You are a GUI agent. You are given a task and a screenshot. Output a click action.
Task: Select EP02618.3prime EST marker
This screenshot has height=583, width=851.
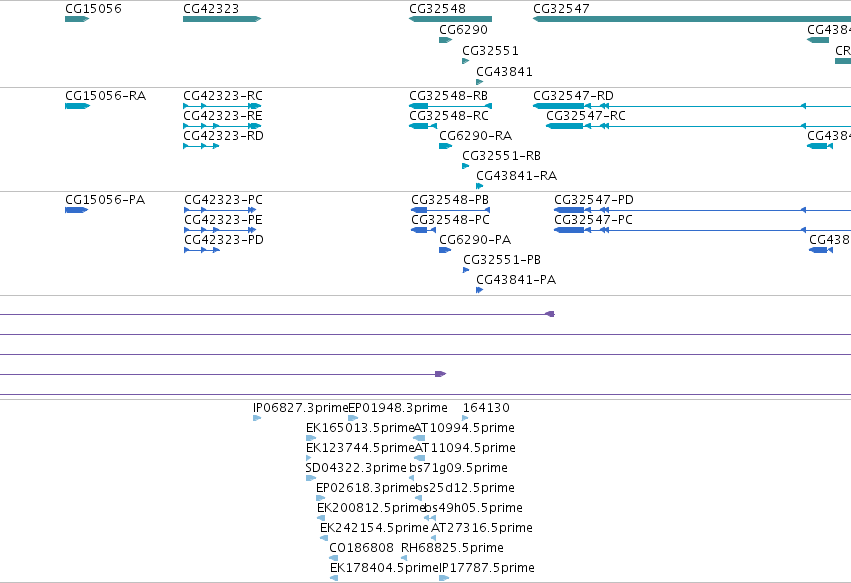click(321, 498)
